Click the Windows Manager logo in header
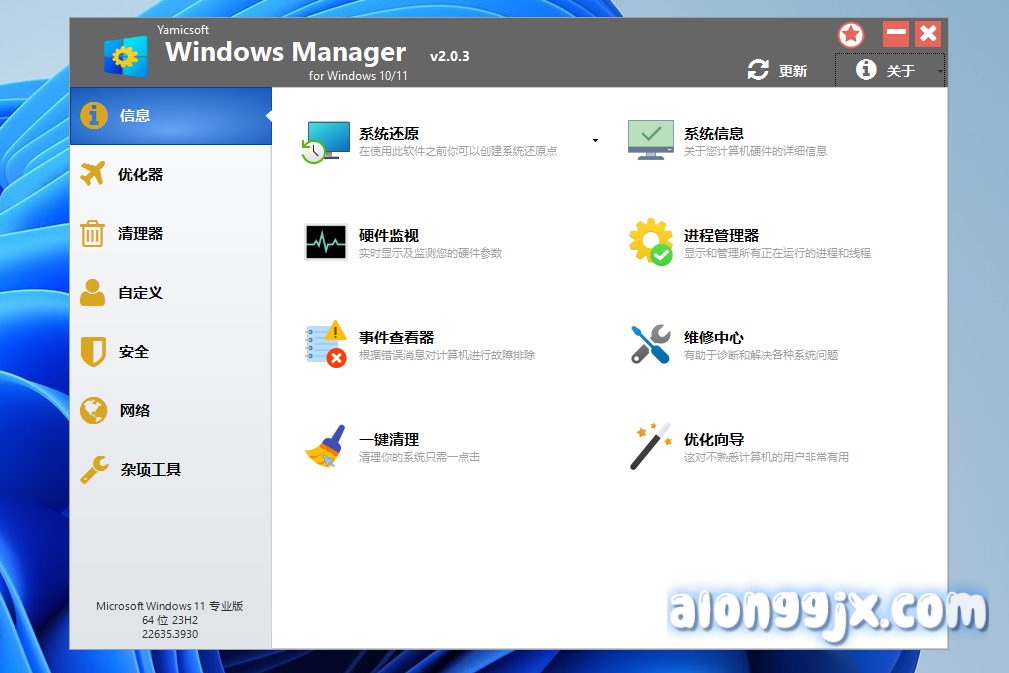Image resolution: width=1009 pixels, height=673 pixels. point(126,56)
